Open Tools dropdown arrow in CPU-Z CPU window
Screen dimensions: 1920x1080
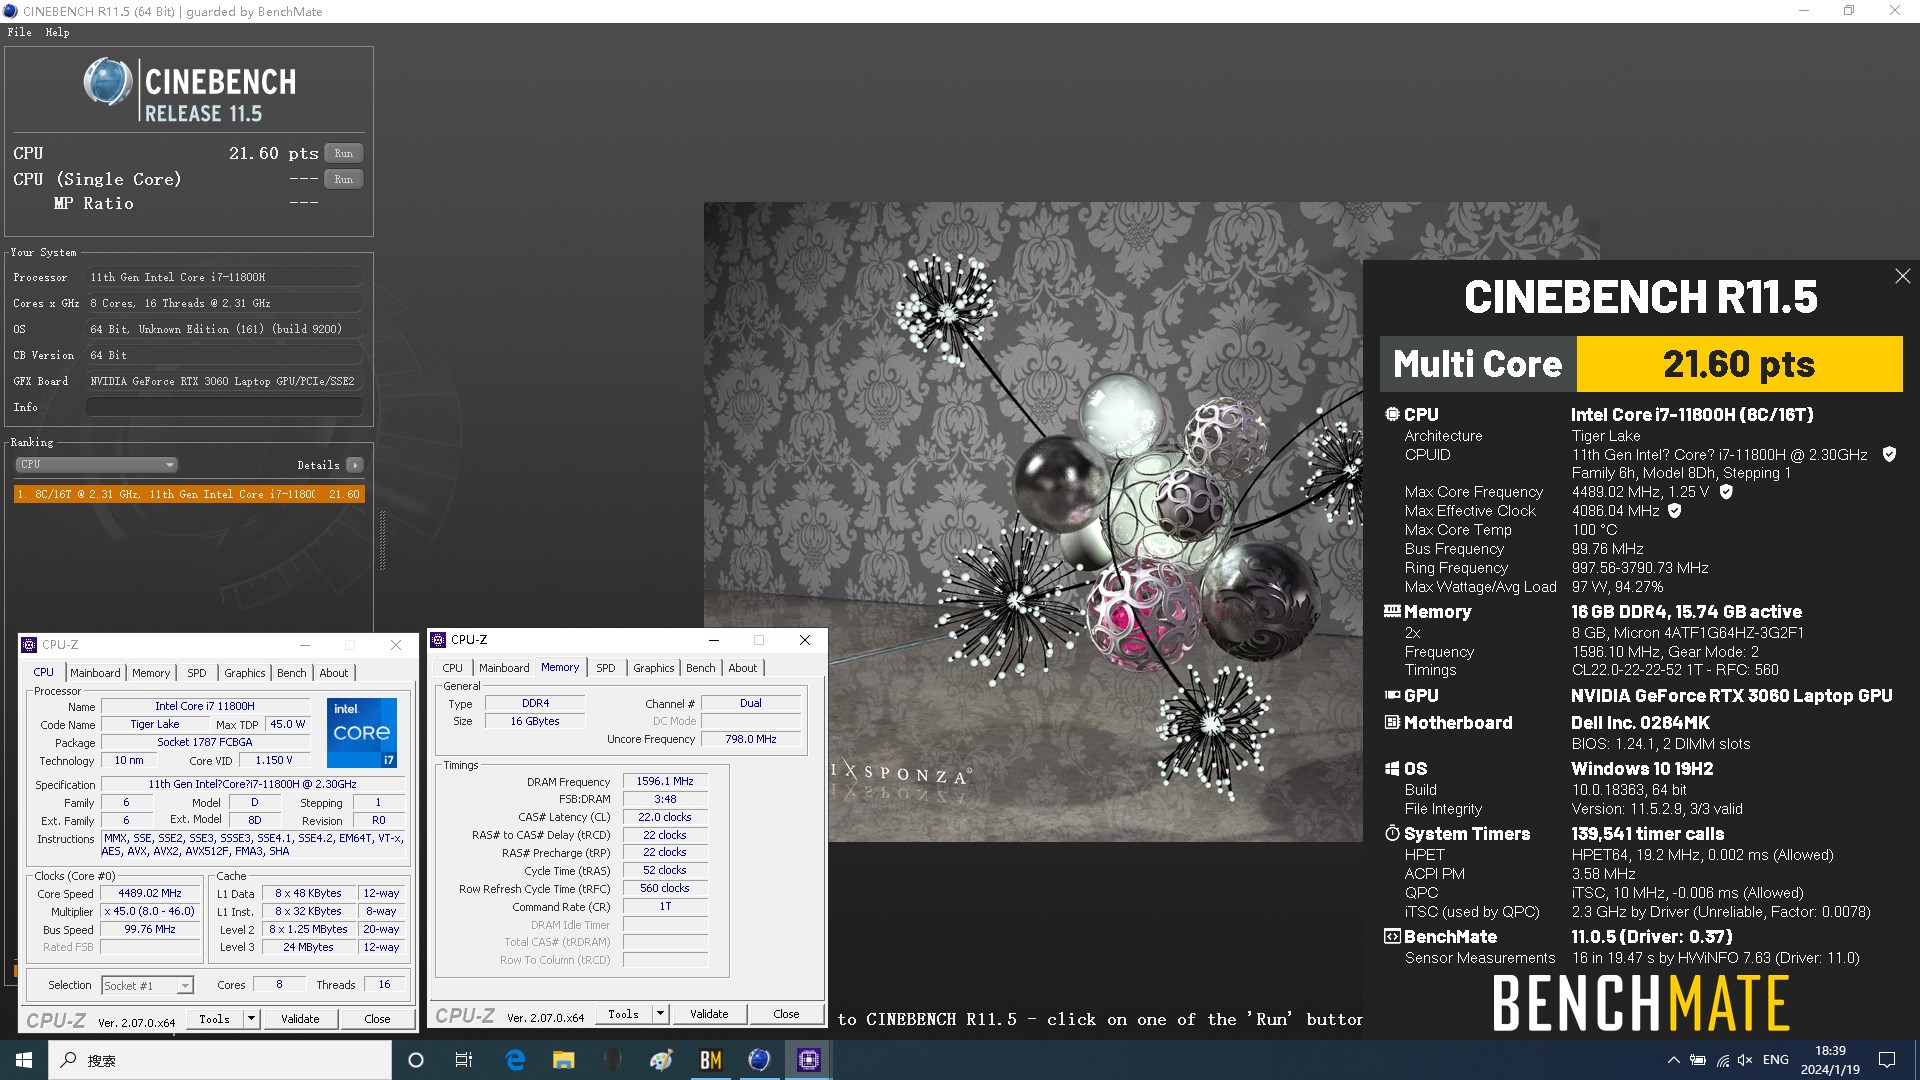click(251, 1019)
